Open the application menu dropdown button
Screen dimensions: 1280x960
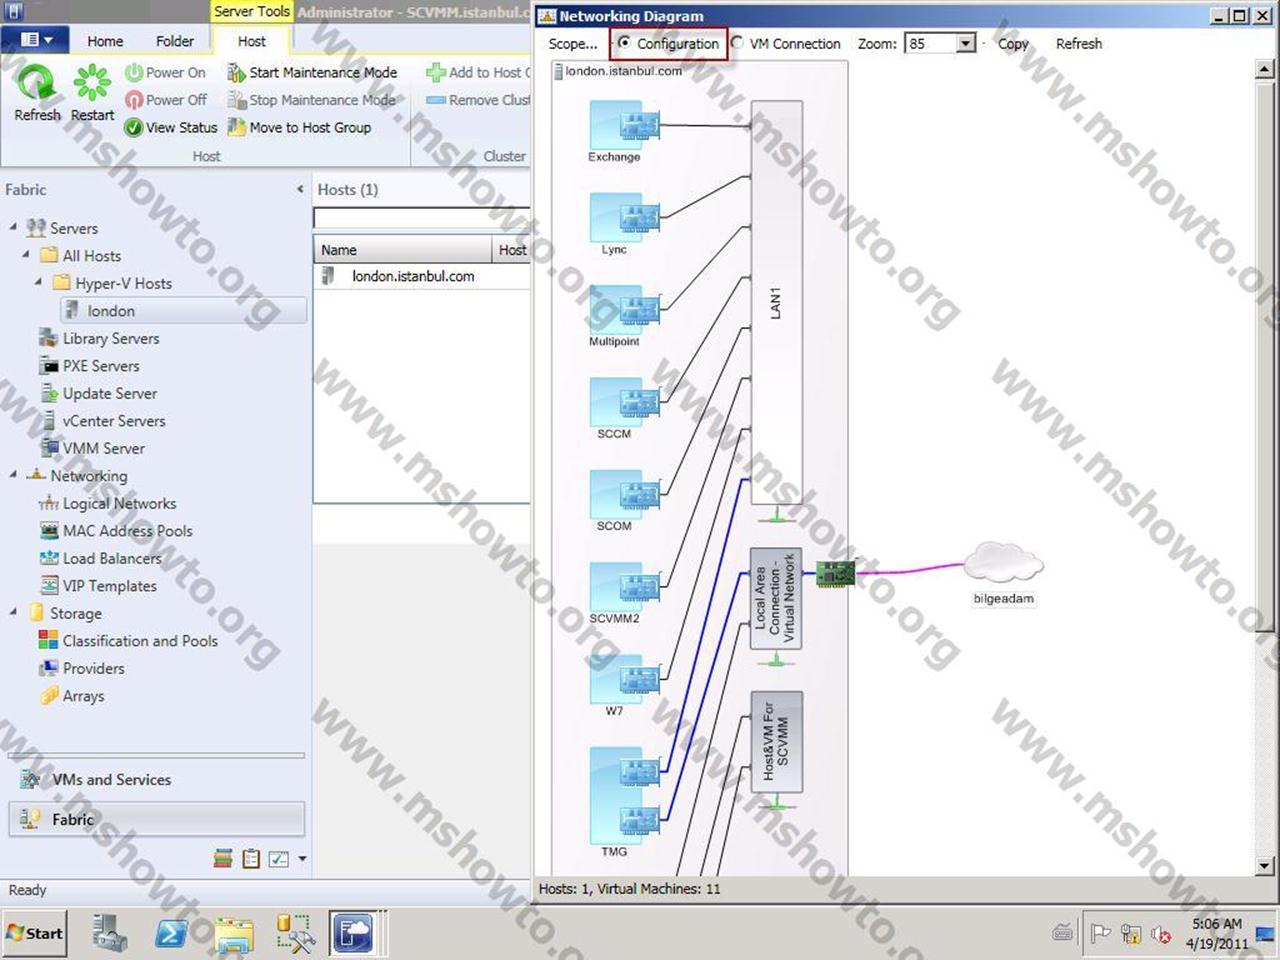[x=35, y=39]
